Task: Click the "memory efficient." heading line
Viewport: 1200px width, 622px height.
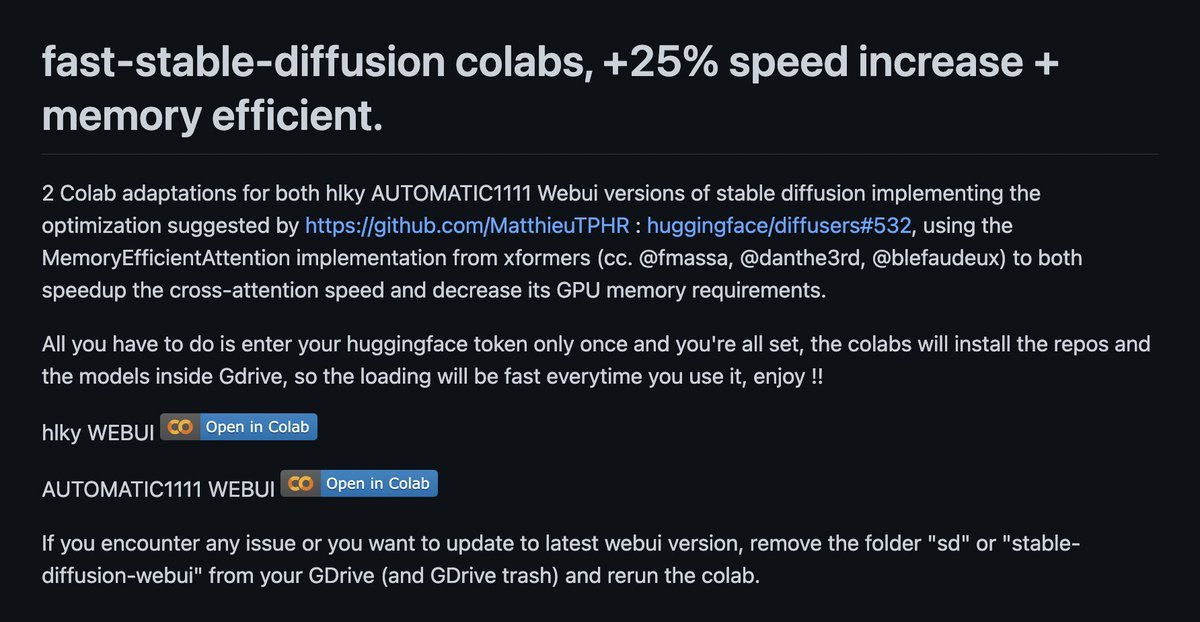Action: point(212,117)
